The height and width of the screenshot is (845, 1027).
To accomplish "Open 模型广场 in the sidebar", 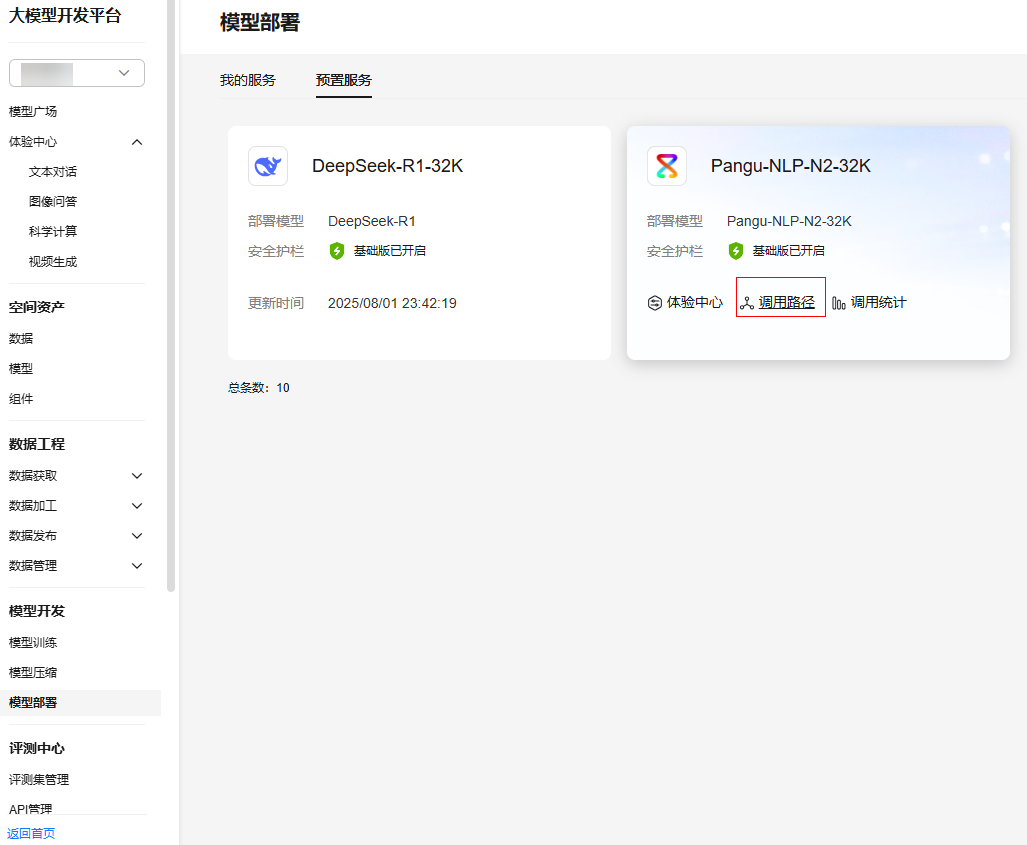I will 33,112.
